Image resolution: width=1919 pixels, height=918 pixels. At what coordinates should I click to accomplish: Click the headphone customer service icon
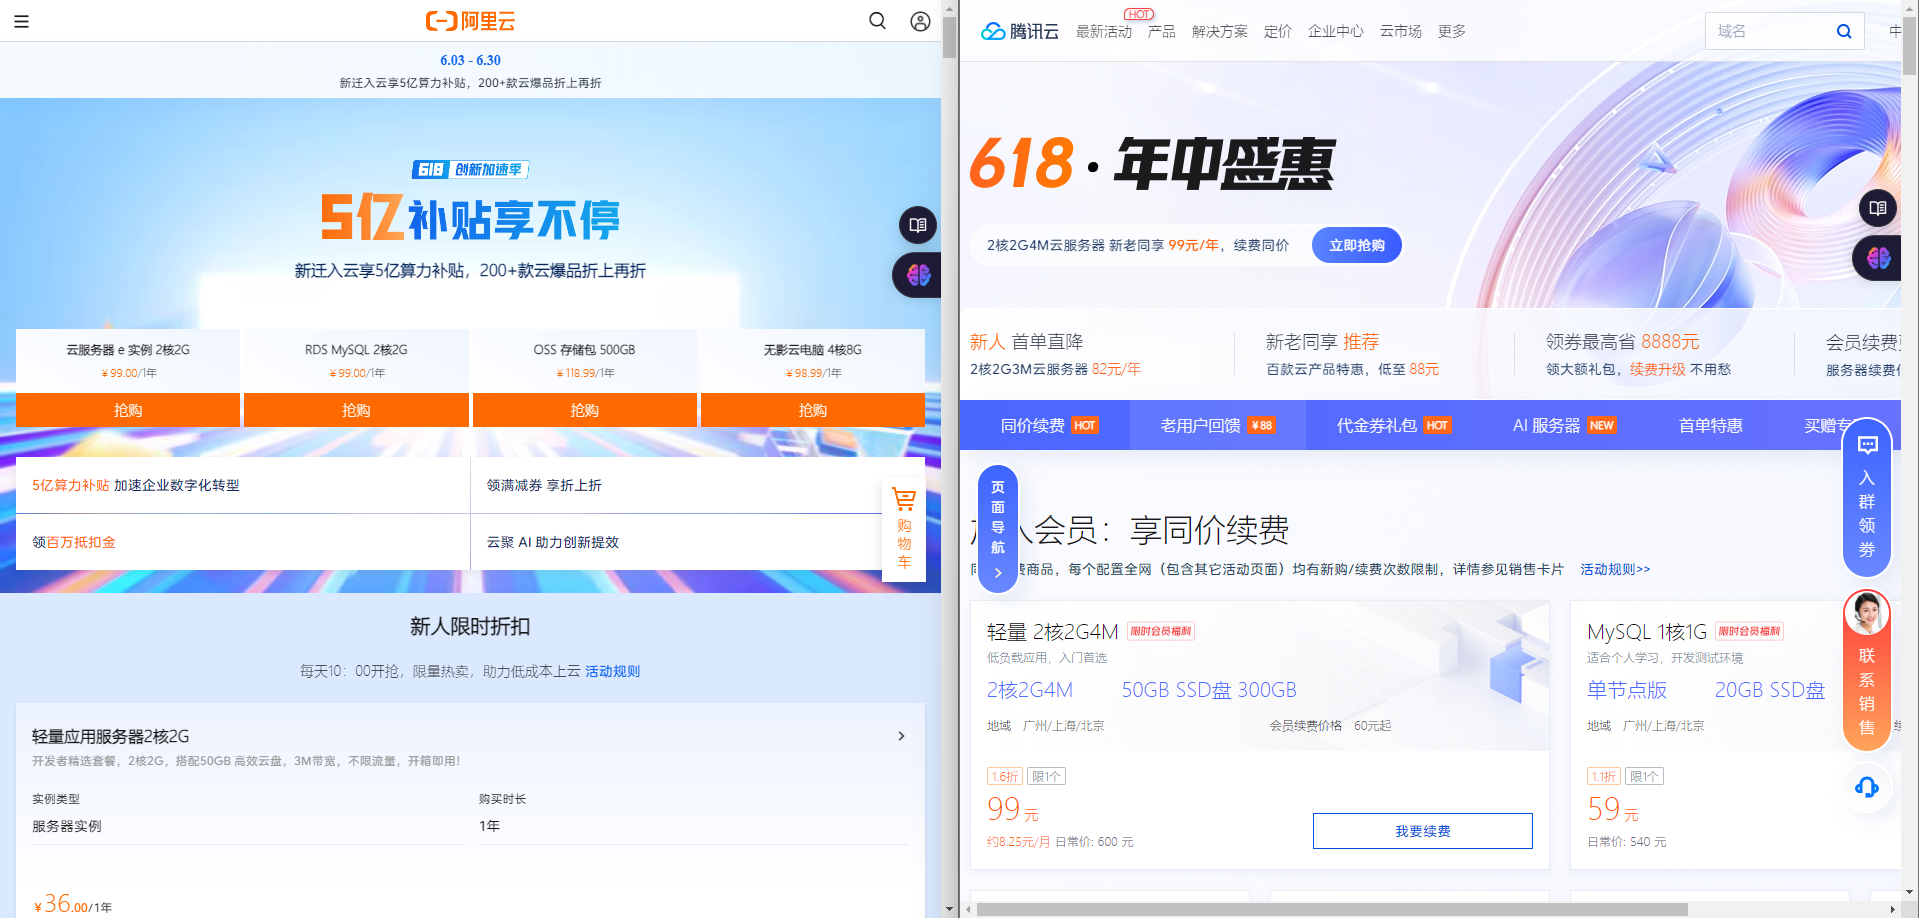[1866, 788]
